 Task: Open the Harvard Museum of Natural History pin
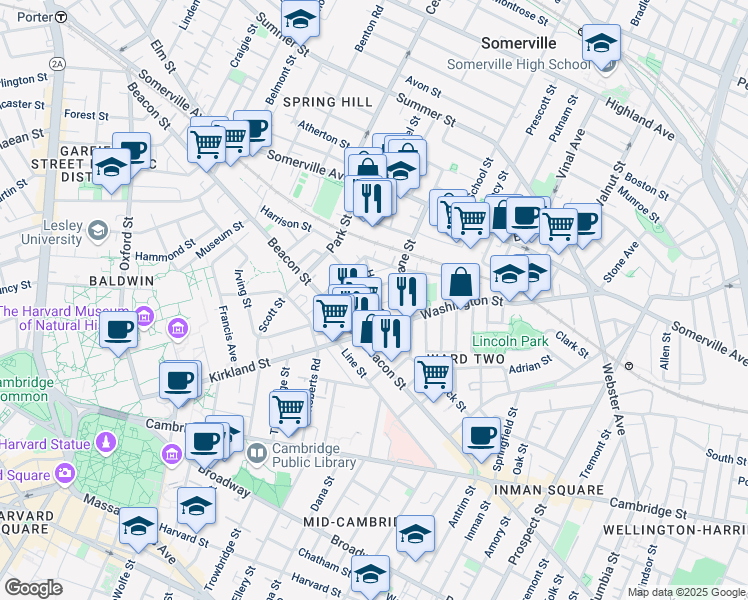pyautogui.click(x=144, y=316)
